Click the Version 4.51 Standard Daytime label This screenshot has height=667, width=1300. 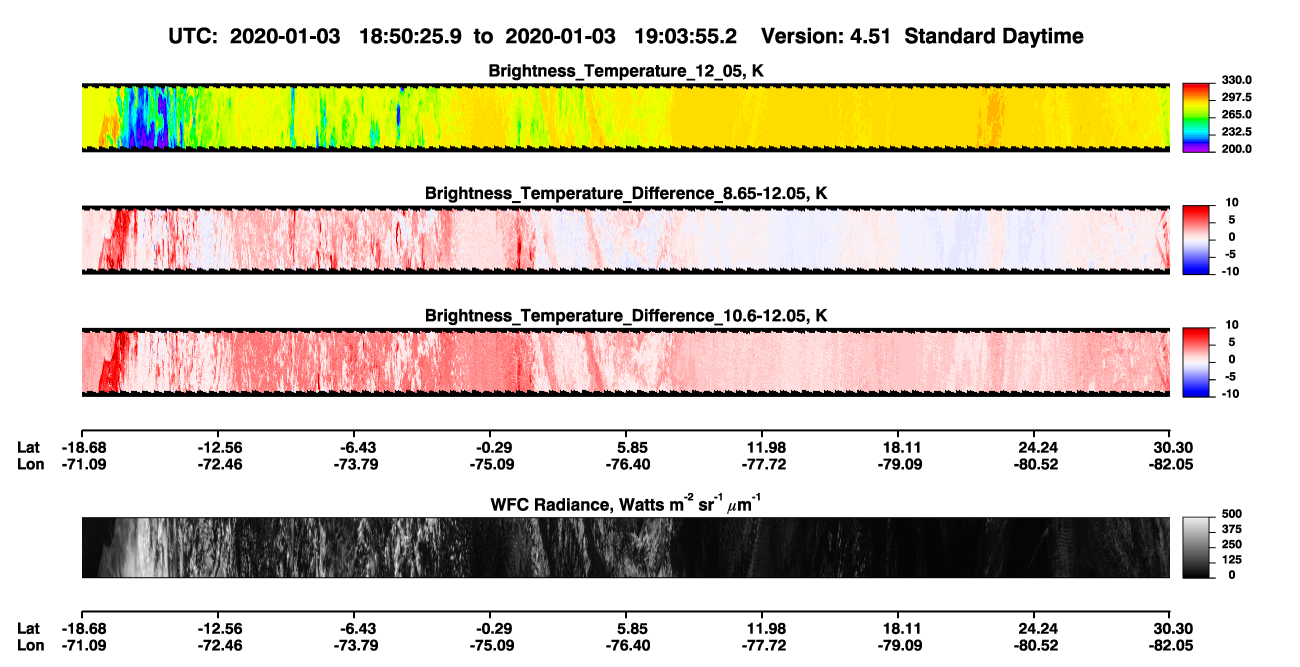(922, 36)
